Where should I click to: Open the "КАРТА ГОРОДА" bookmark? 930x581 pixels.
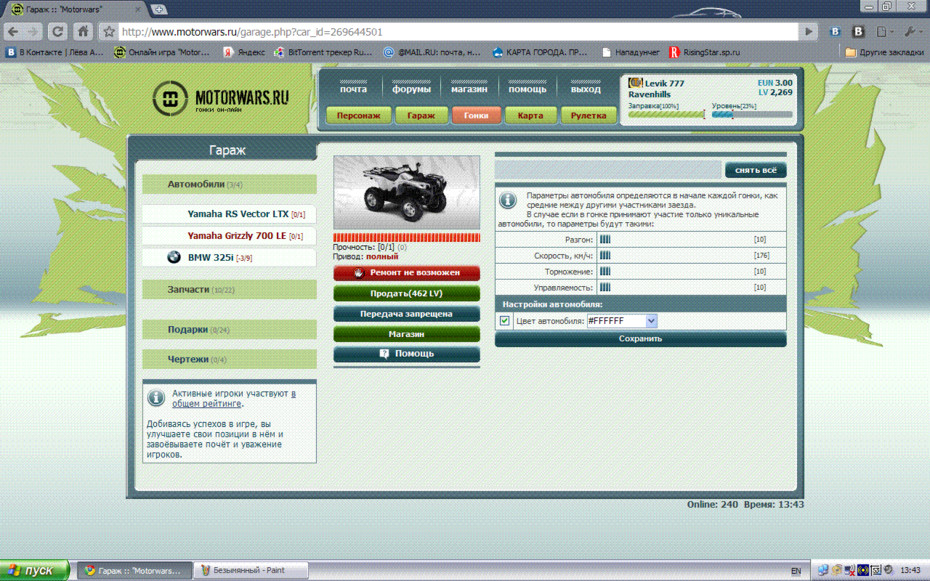(541, 52)
